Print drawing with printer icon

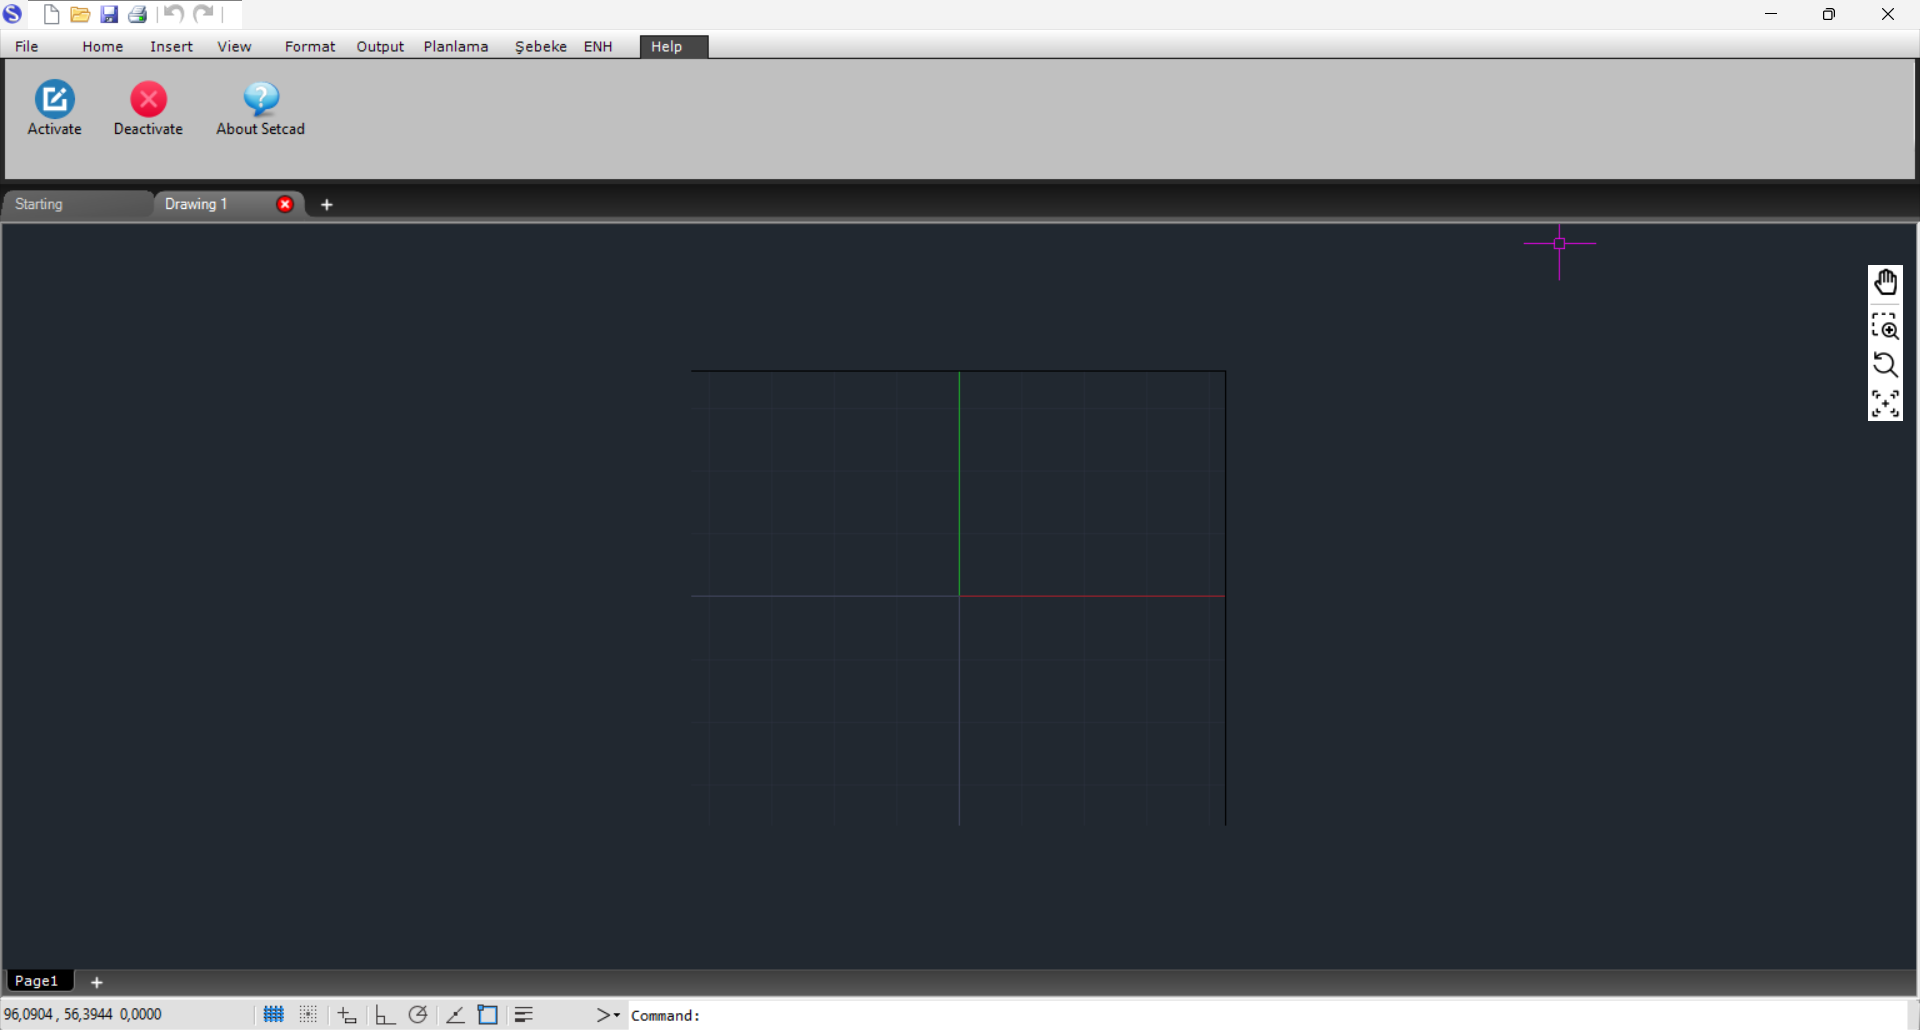tap(138, 14)
